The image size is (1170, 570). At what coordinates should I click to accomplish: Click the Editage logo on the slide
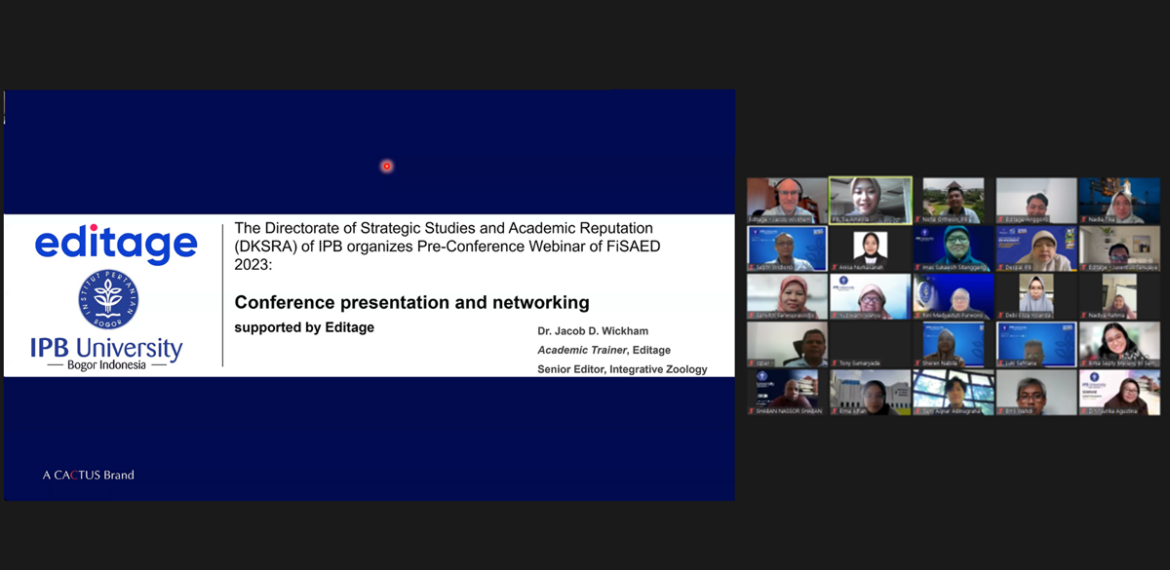point(116,244)
